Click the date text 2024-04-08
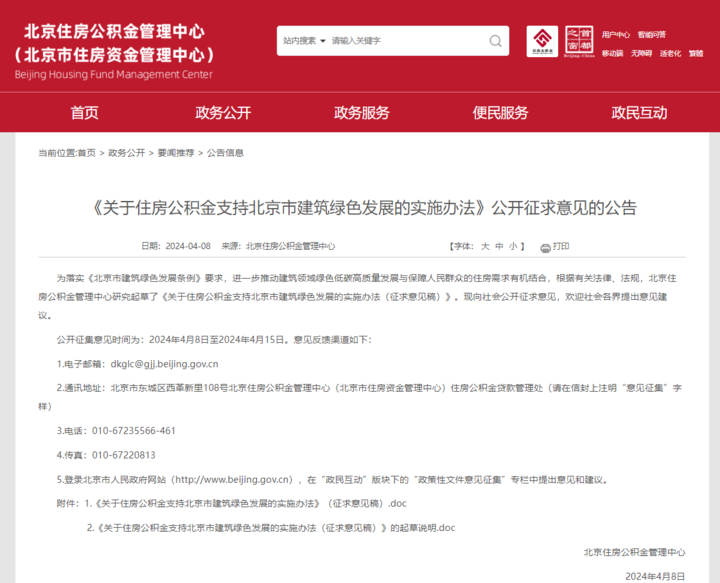 coord(188,247)
